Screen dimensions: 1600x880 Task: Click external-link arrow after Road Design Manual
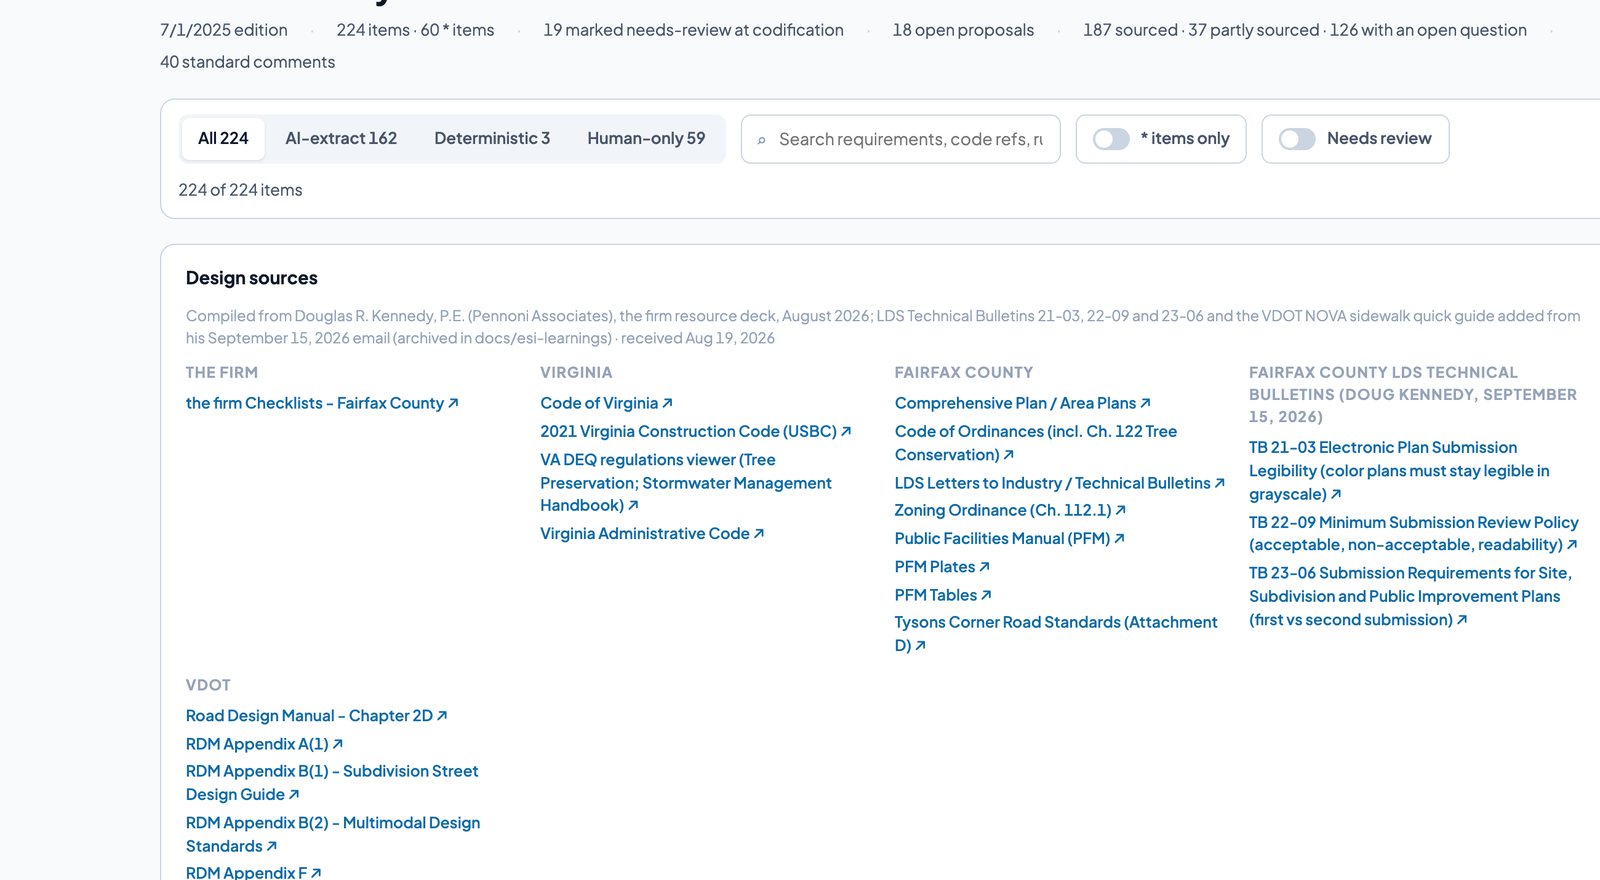click(441, 716)
